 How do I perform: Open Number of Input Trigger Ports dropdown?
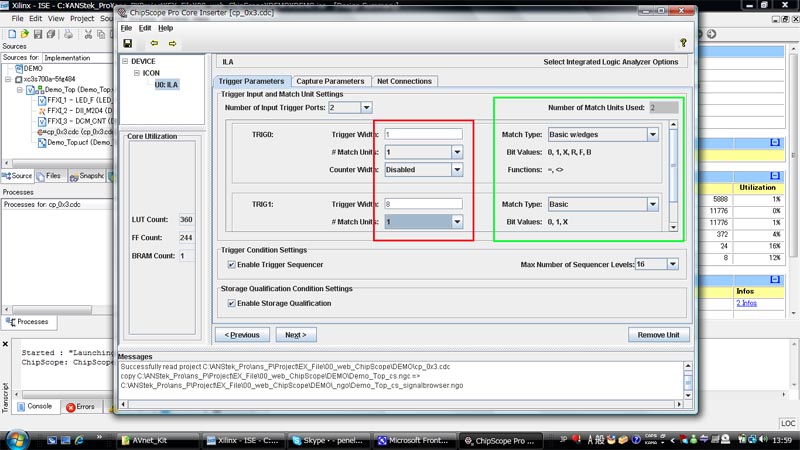coord(366,108)
